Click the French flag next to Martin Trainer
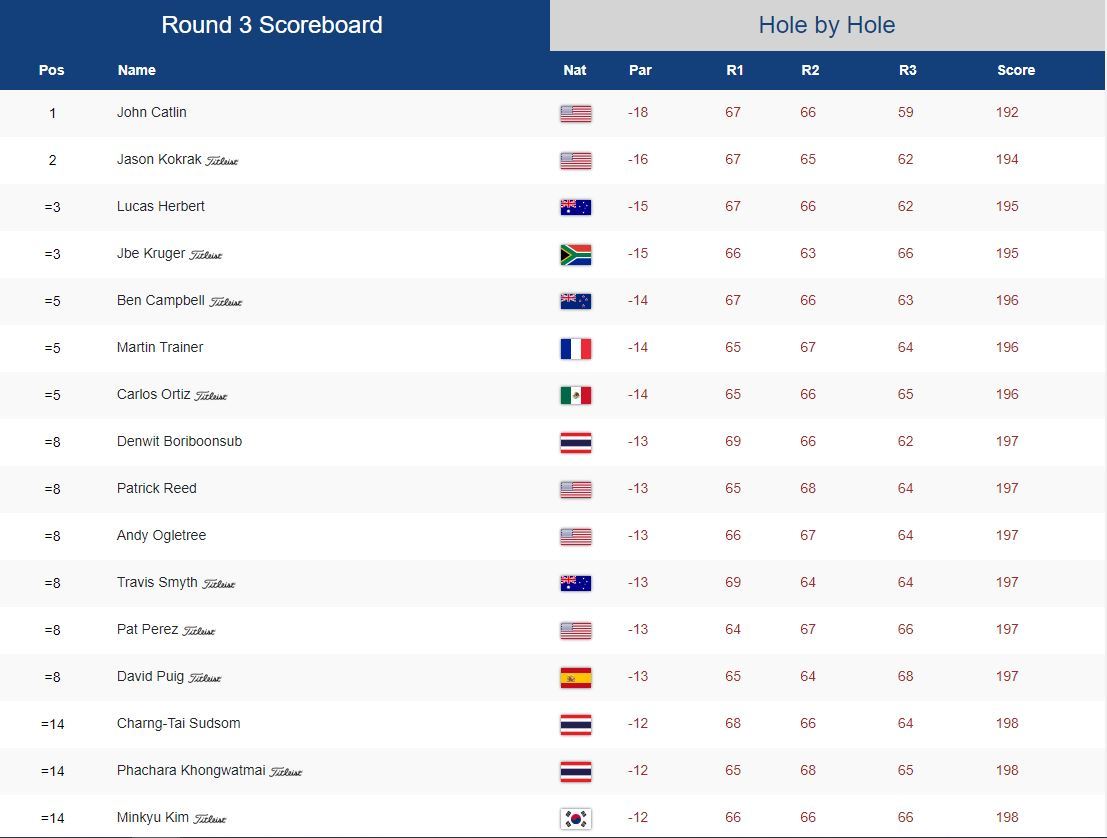 (576, 348)
